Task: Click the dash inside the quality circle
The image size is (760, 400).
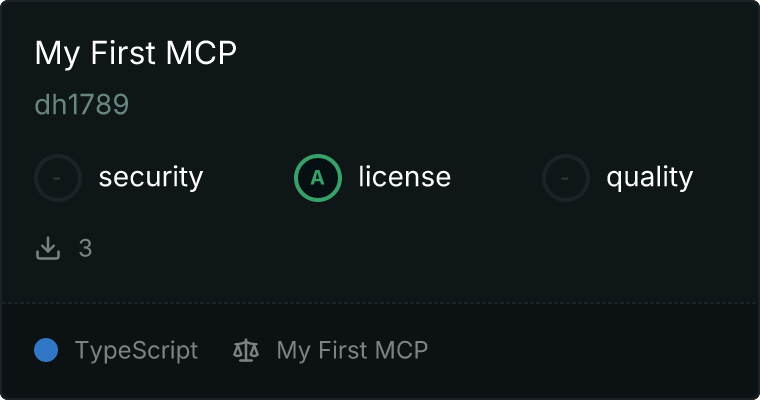Action: tap(565, 178)
